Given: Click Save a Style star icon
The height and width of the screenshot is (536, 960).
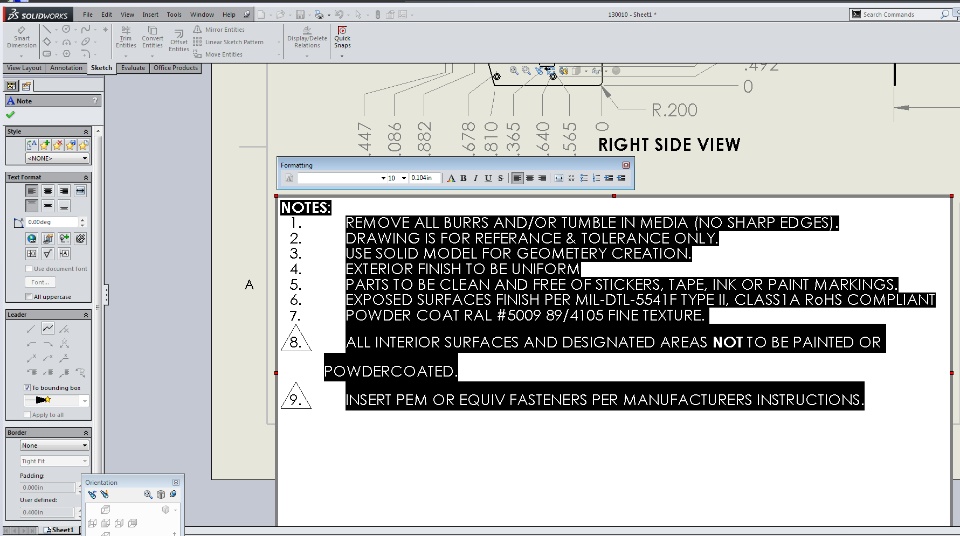Looking at the screenshot, I should click(70, 145).
